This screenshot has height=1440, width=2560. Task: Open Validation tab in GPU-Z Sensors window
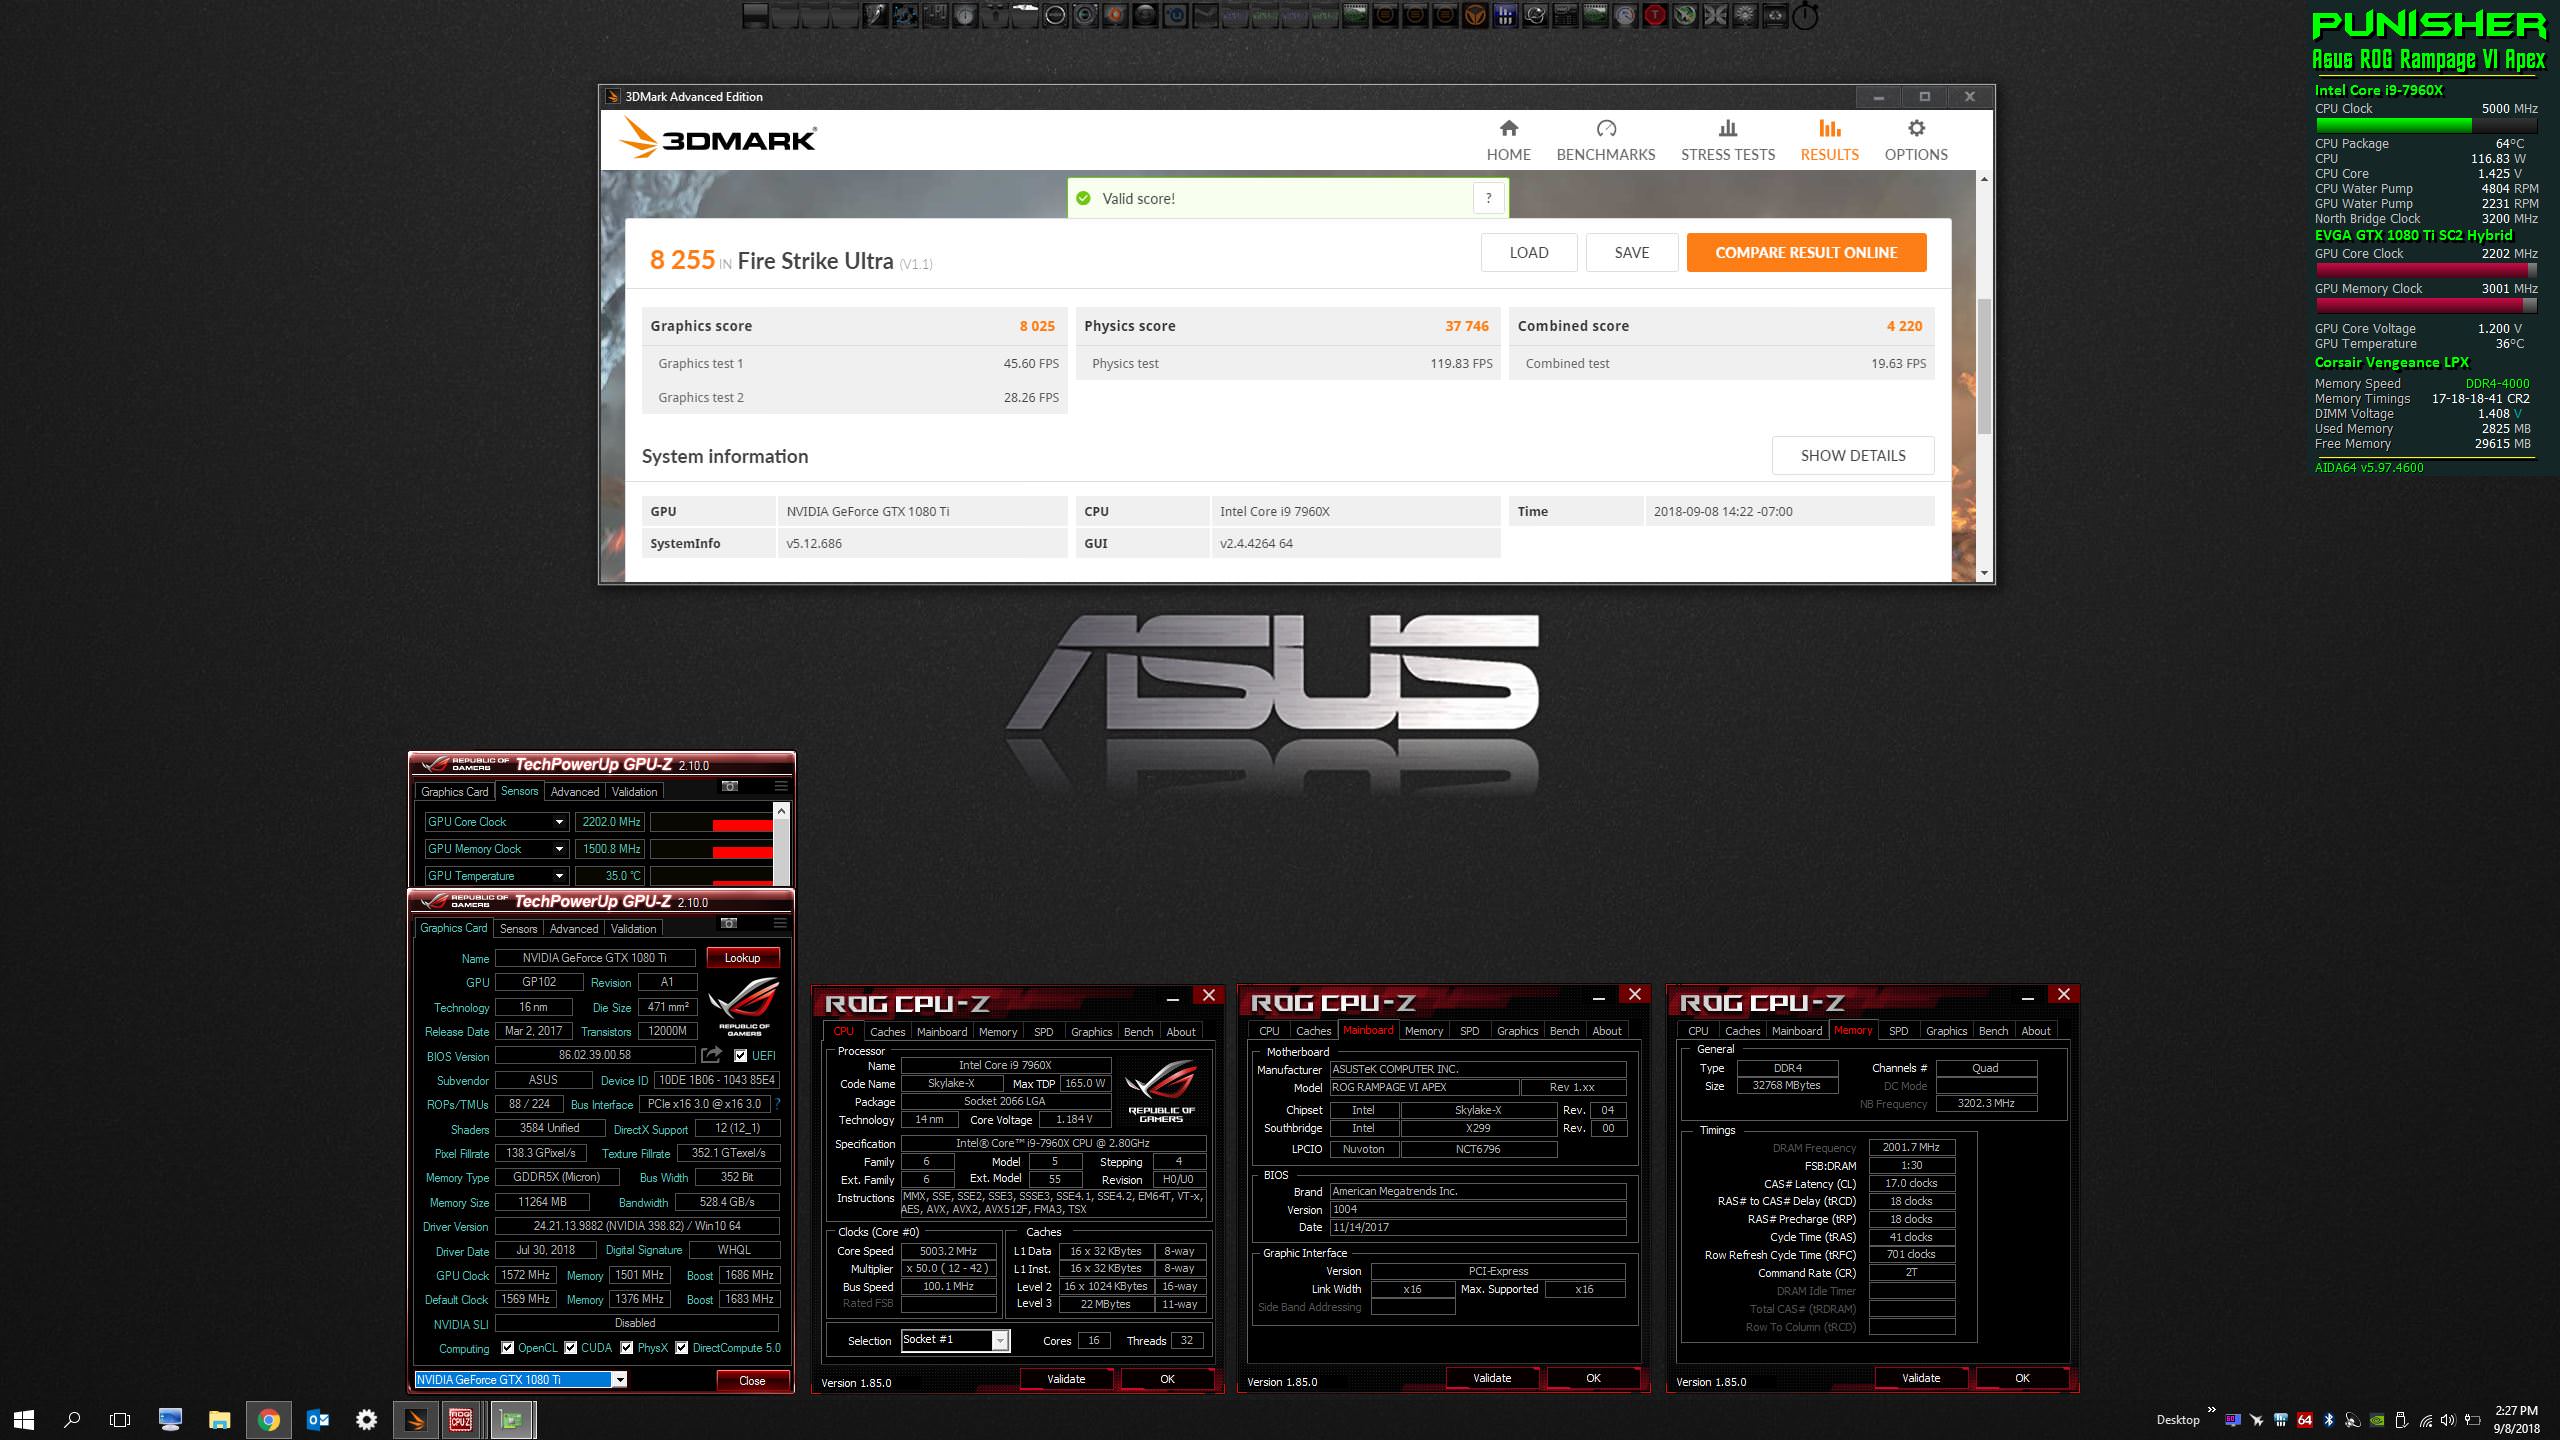(x=634, y=792)
